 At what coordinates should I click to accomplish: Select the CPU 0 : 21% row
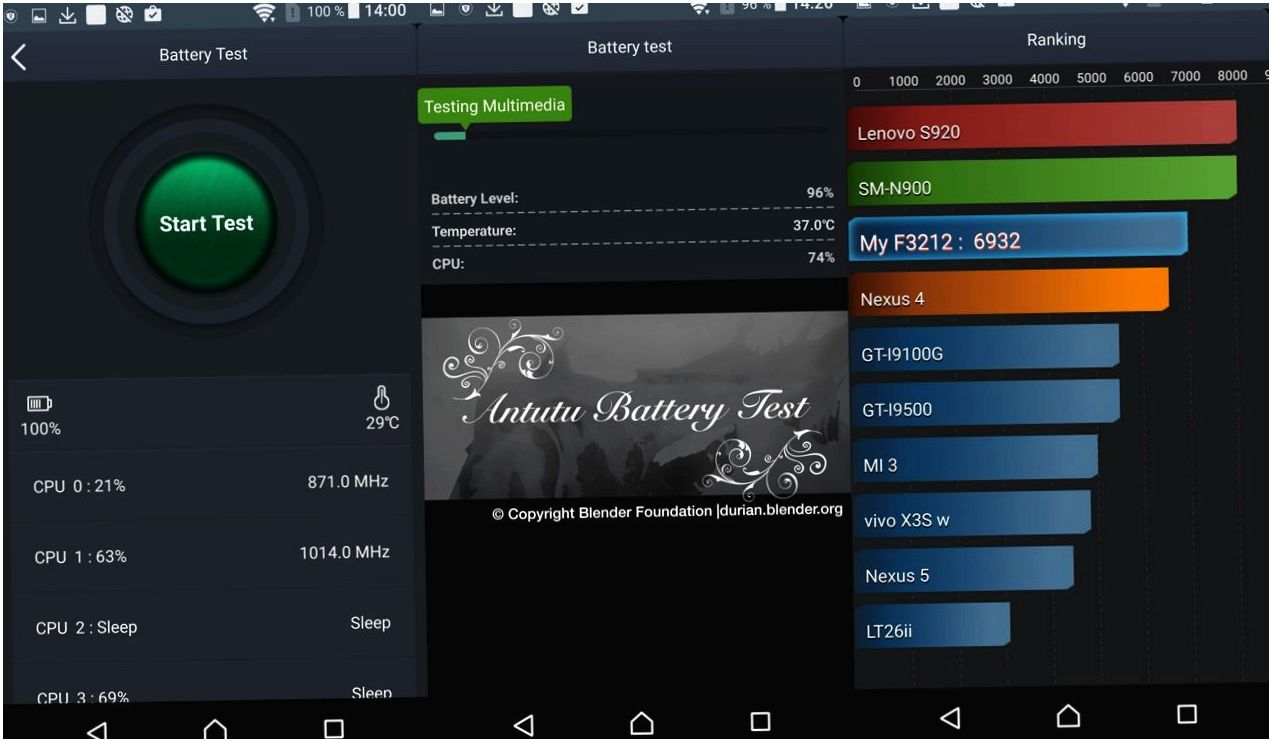211,484
